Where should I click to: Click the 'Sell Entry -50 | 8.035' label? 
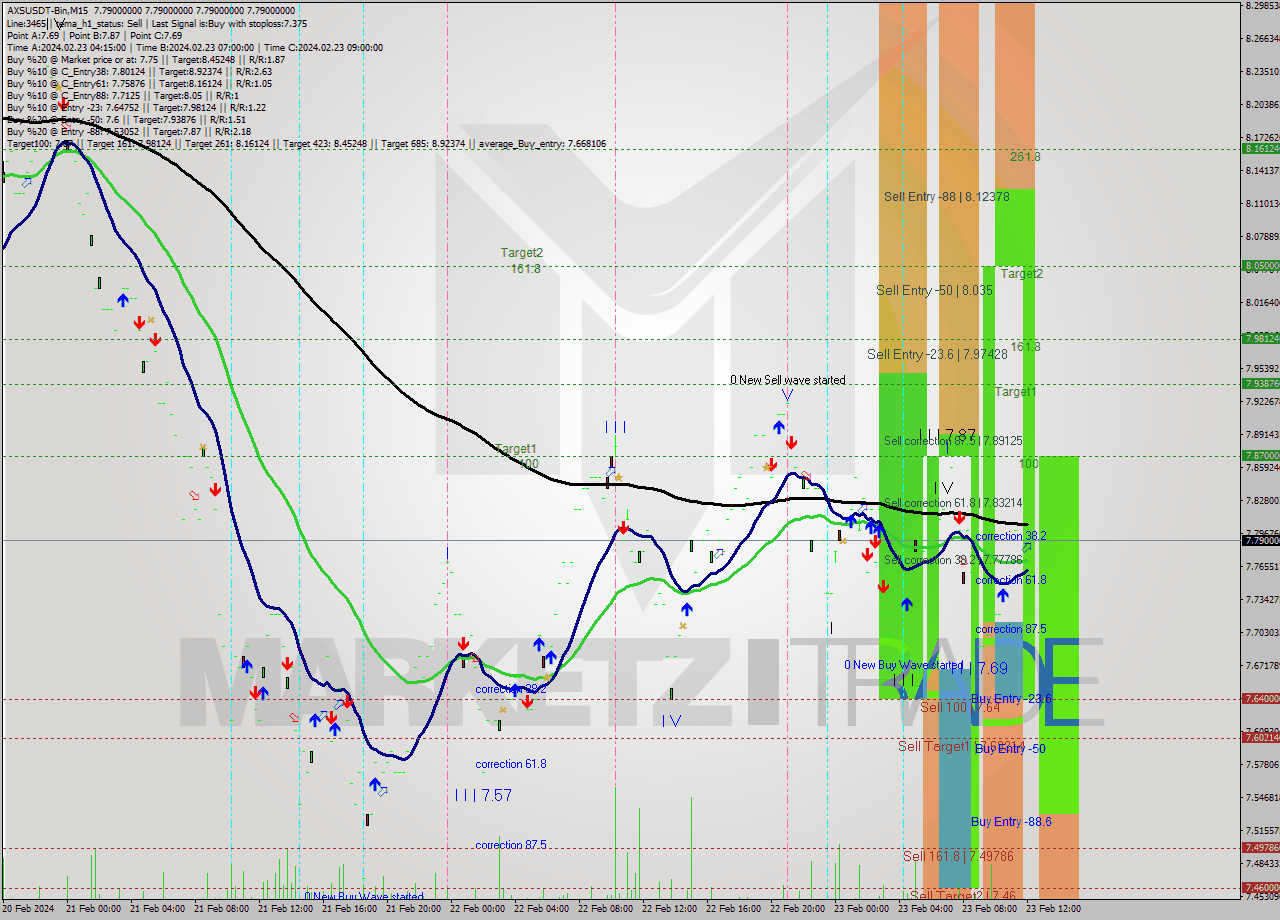(934, 290)
